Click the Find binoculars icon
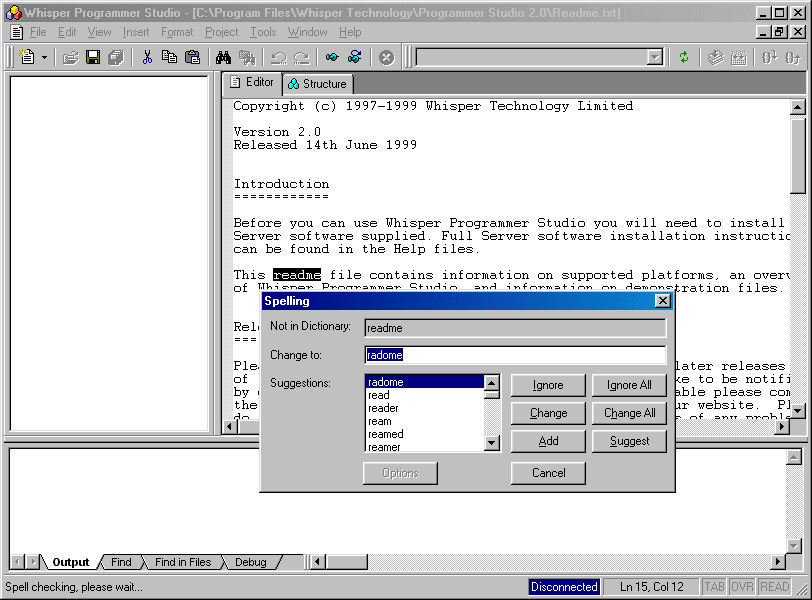 tap(224, 57)
